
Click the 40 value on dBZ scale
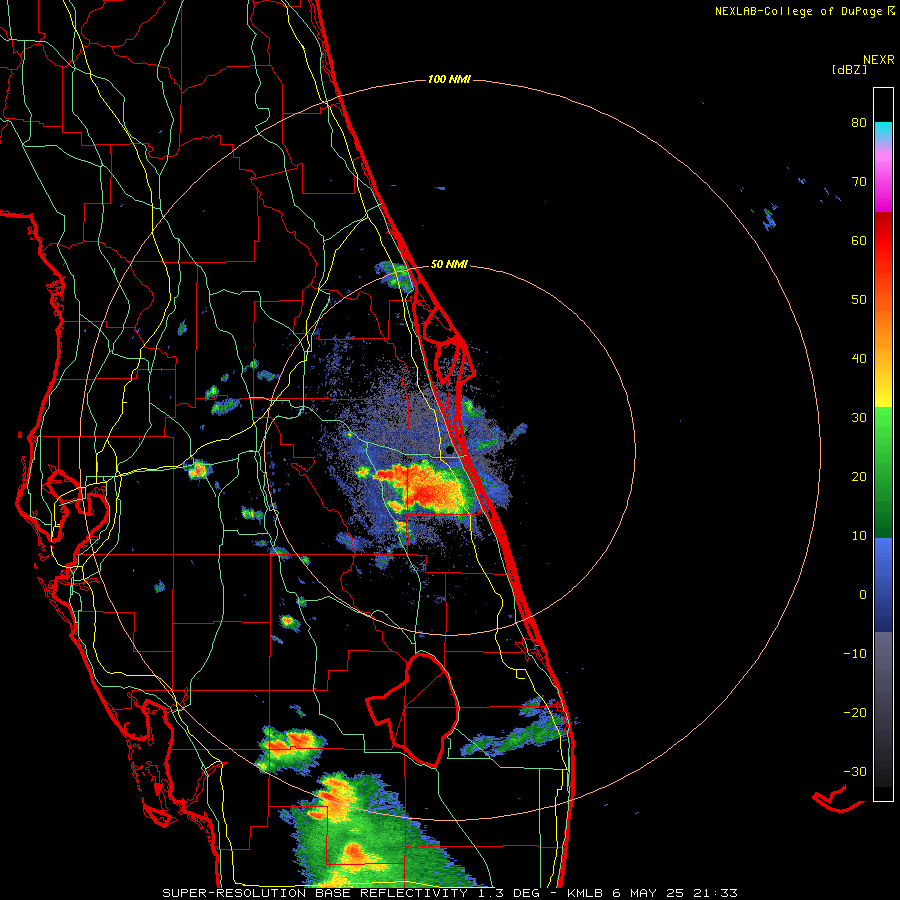[859, 359]
